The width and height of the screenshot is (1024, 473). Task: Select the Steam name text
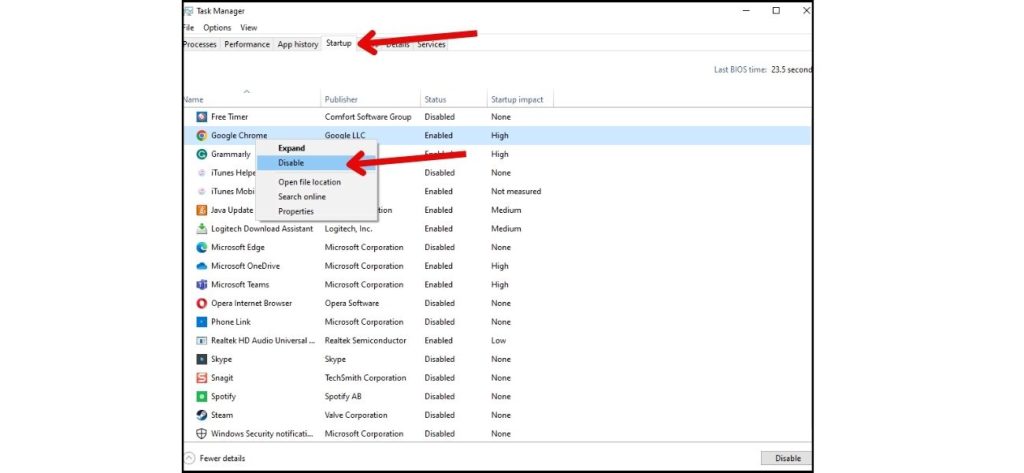click(221, 415)
